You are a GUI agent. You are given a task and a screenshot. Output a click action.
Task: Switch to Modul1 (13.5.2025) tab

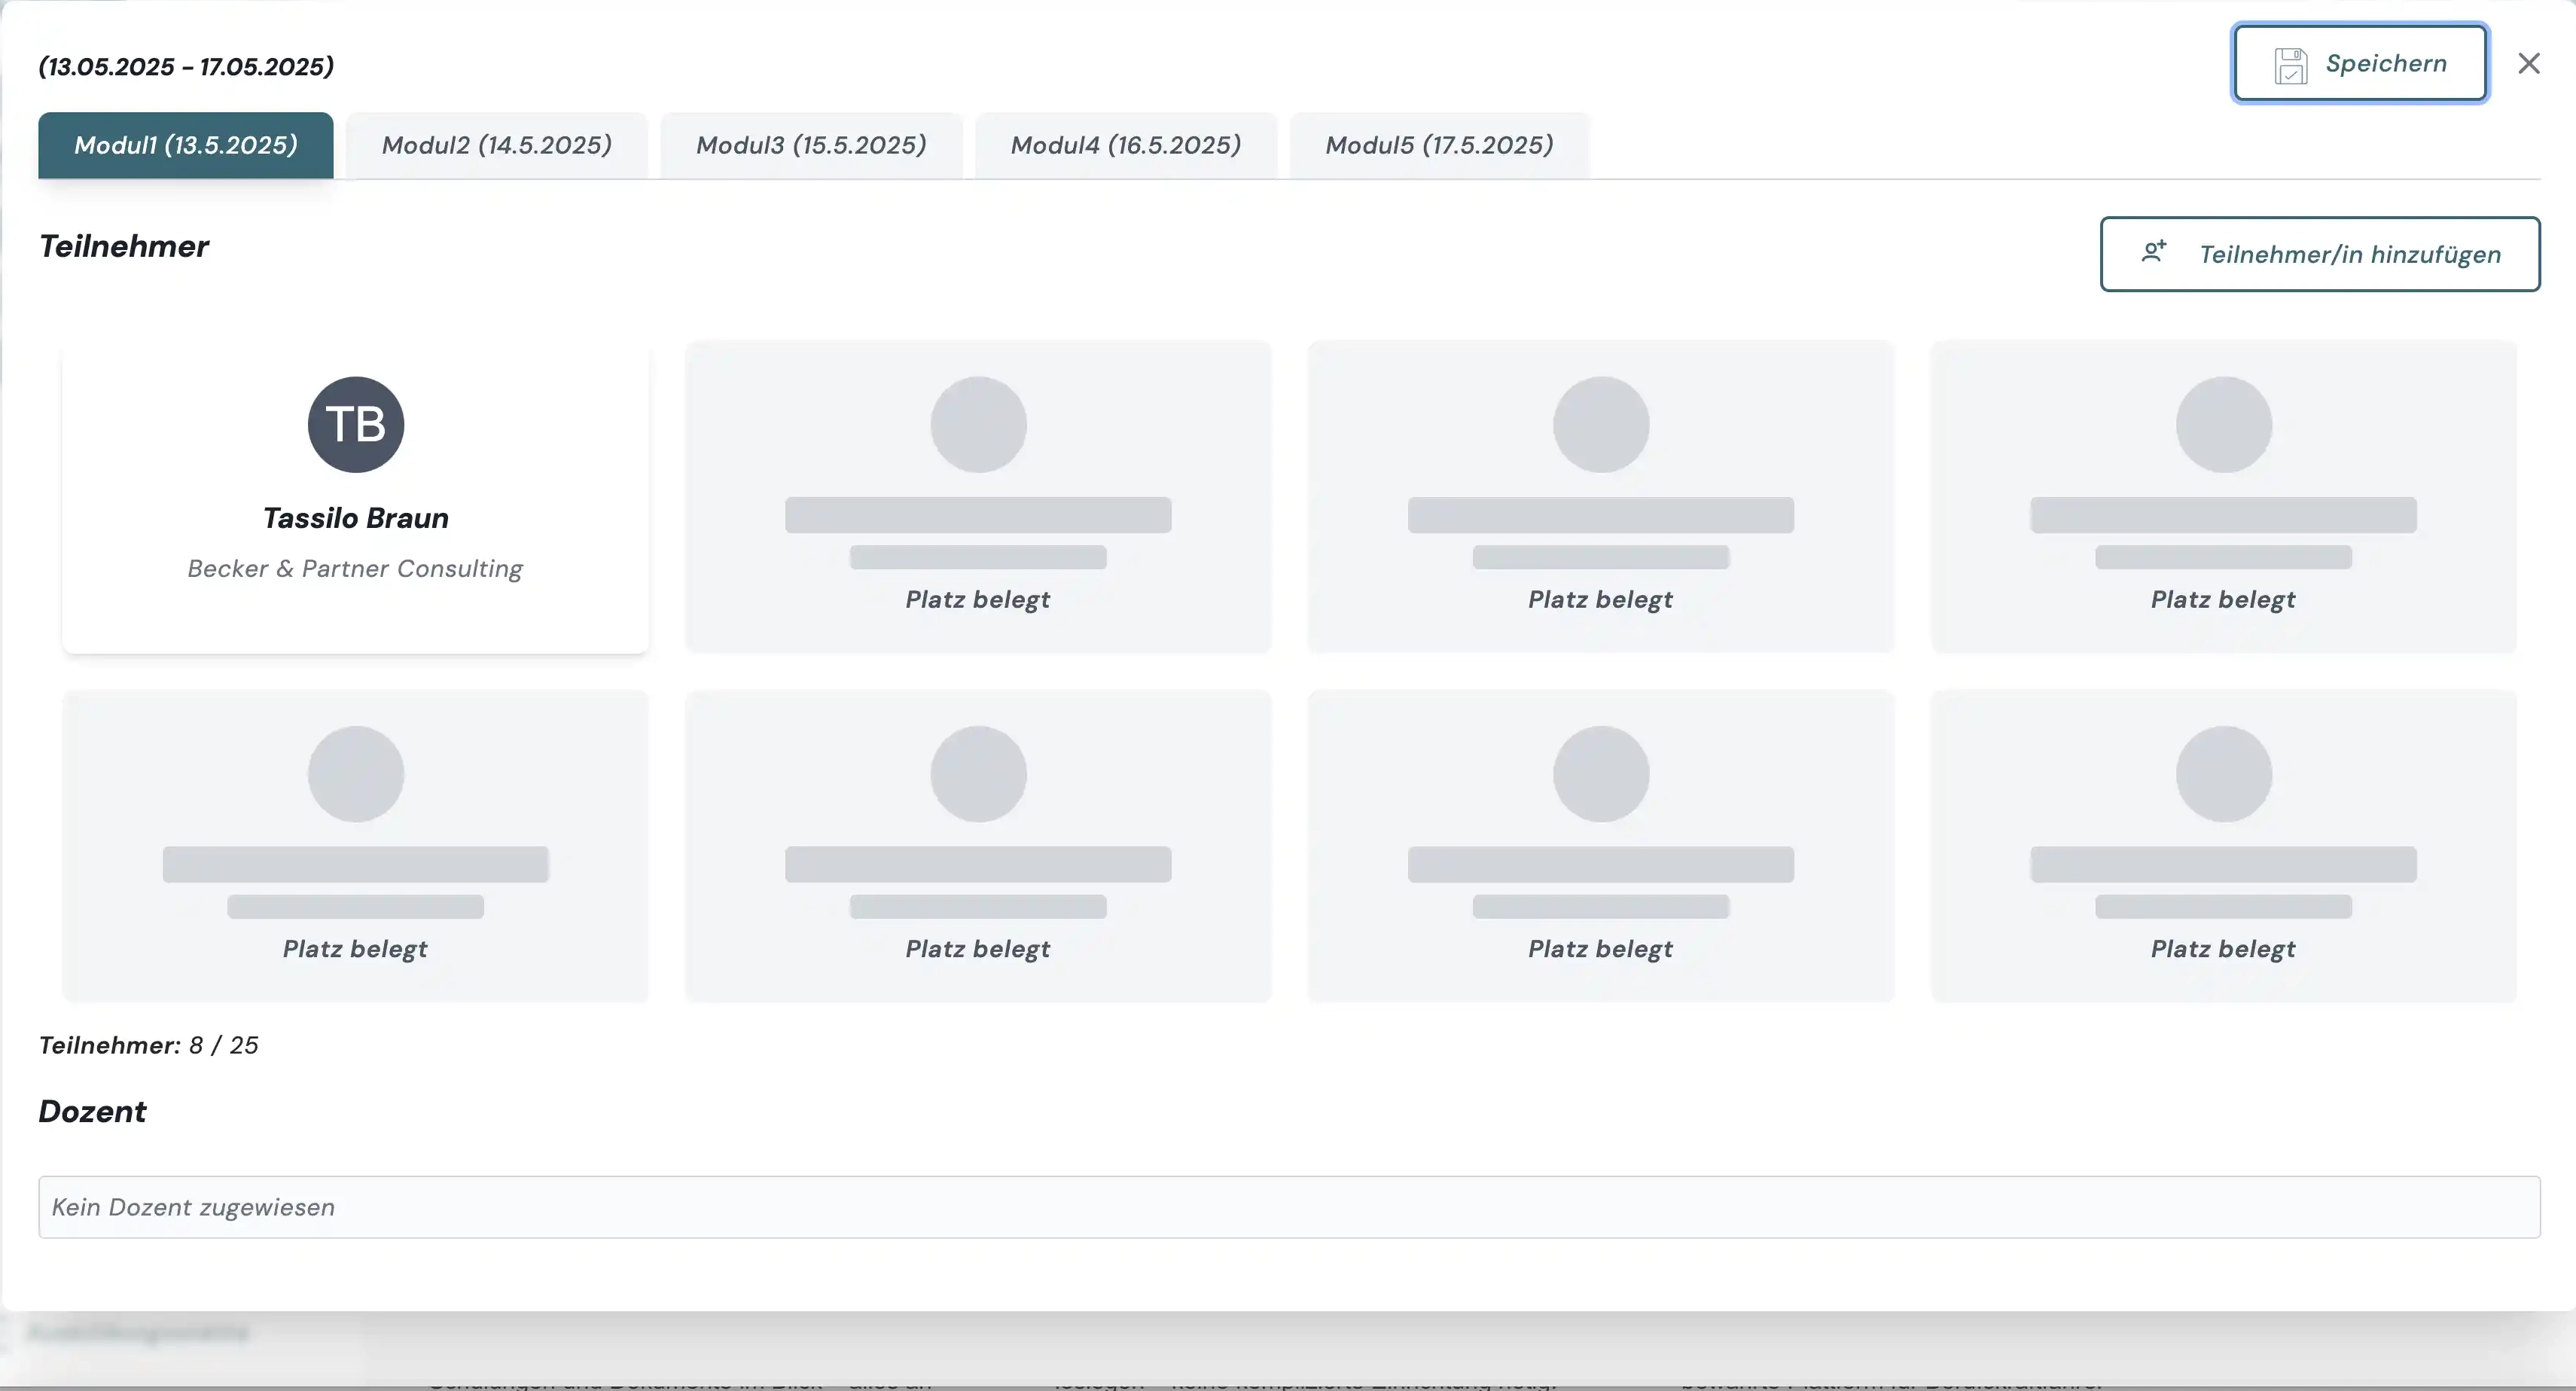point(186,145)
